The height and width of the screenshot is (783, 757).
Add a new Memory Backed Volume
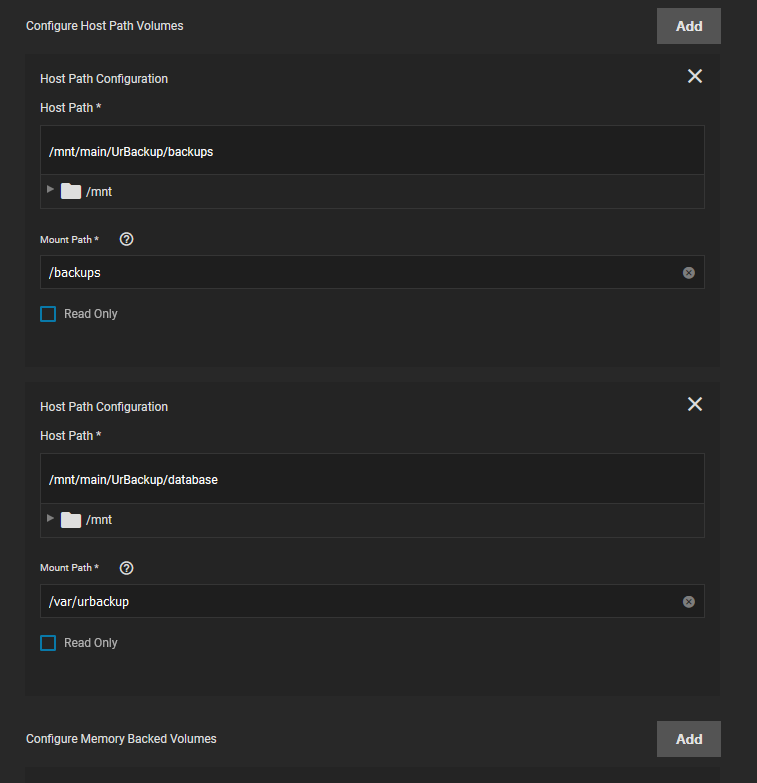tap(689, 739)
